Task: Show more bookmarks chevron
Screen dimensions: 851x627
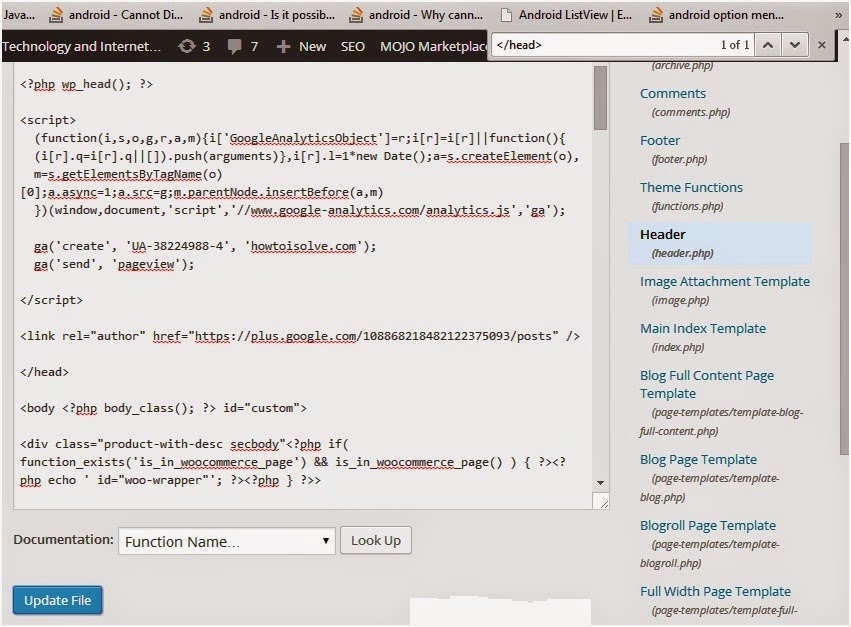Action: click(839, 15)
